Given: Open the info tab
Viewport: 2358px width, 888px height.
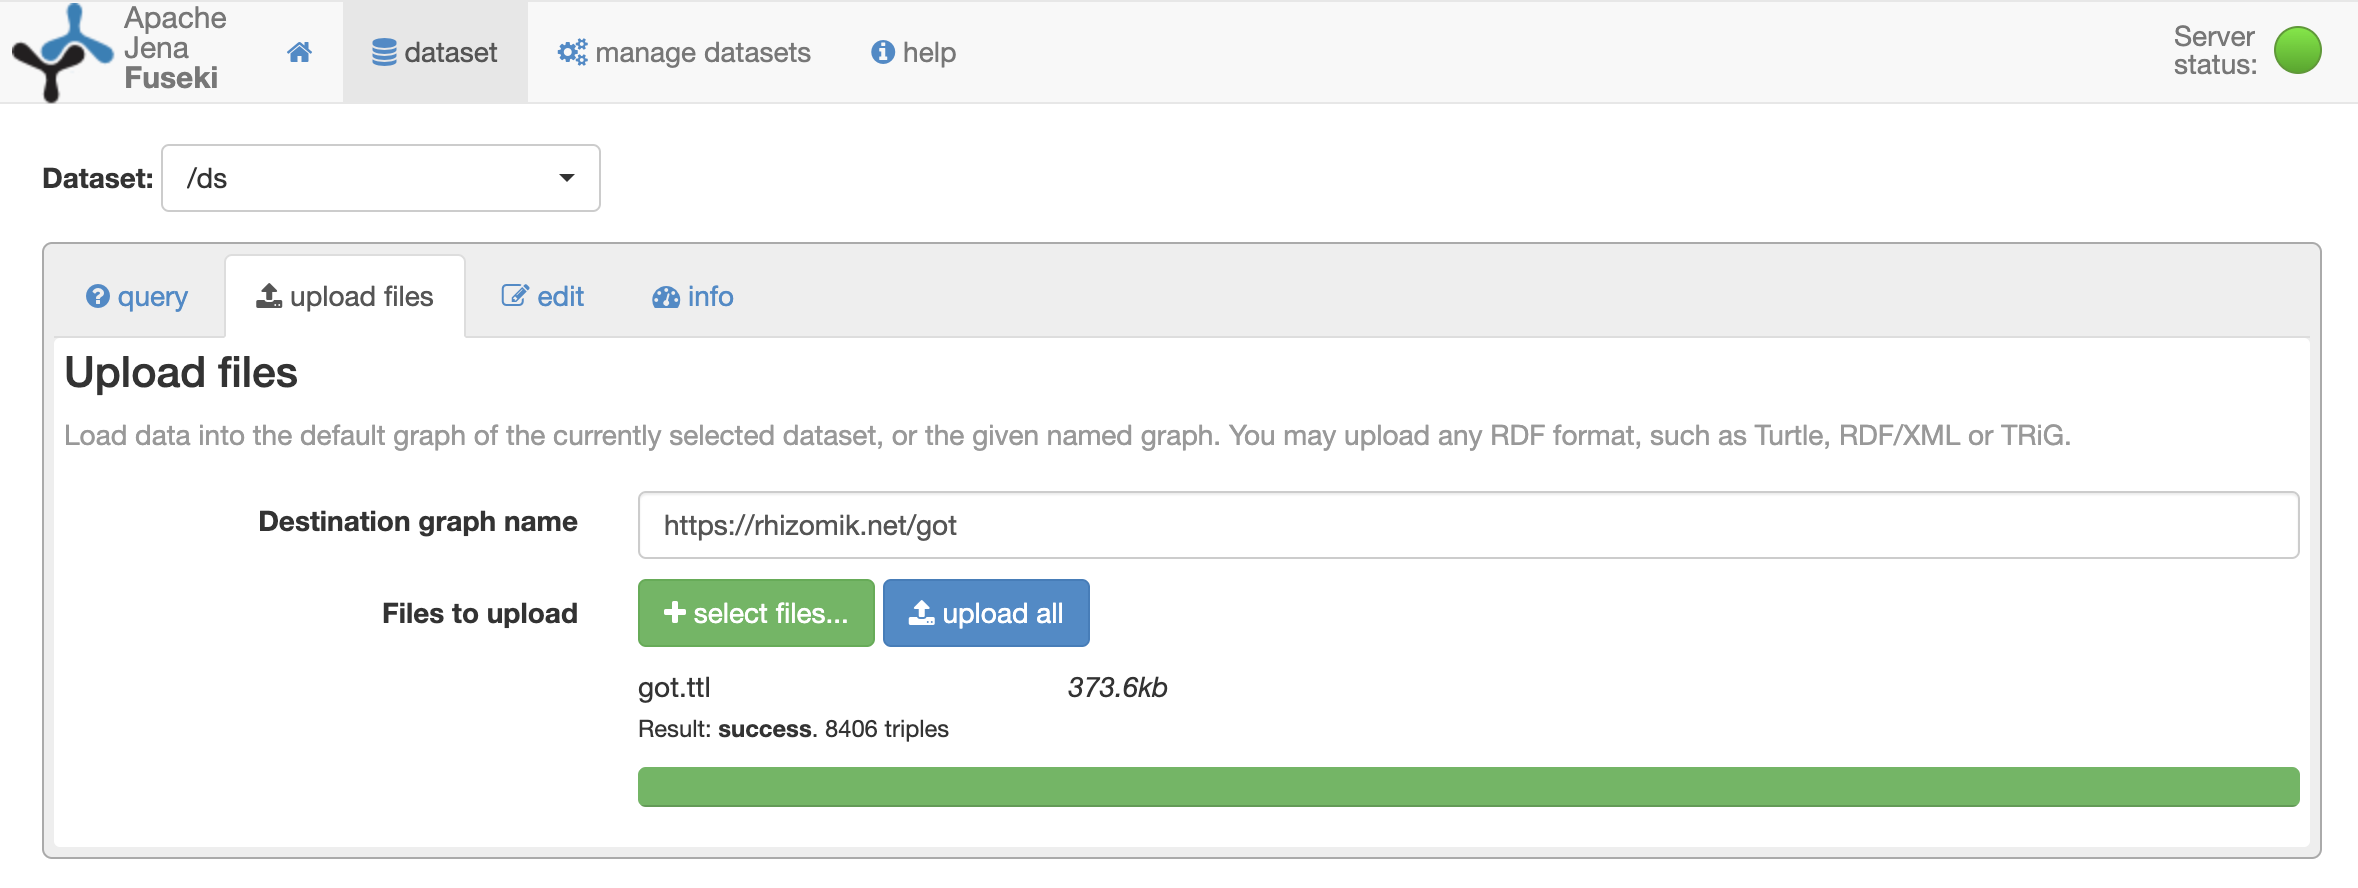Looking at the screenshot, I should tap(693, 297).
